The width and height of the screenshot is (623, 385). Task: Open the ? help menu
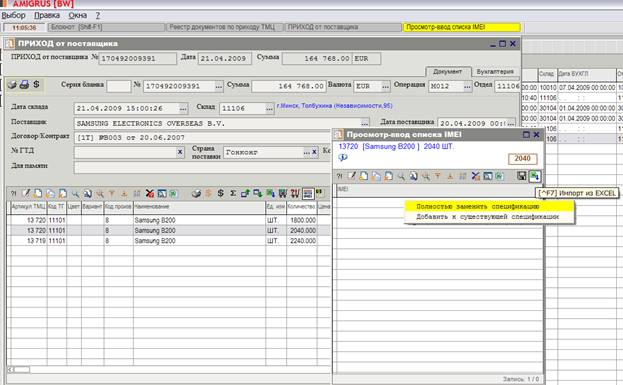tap(98, 15)
